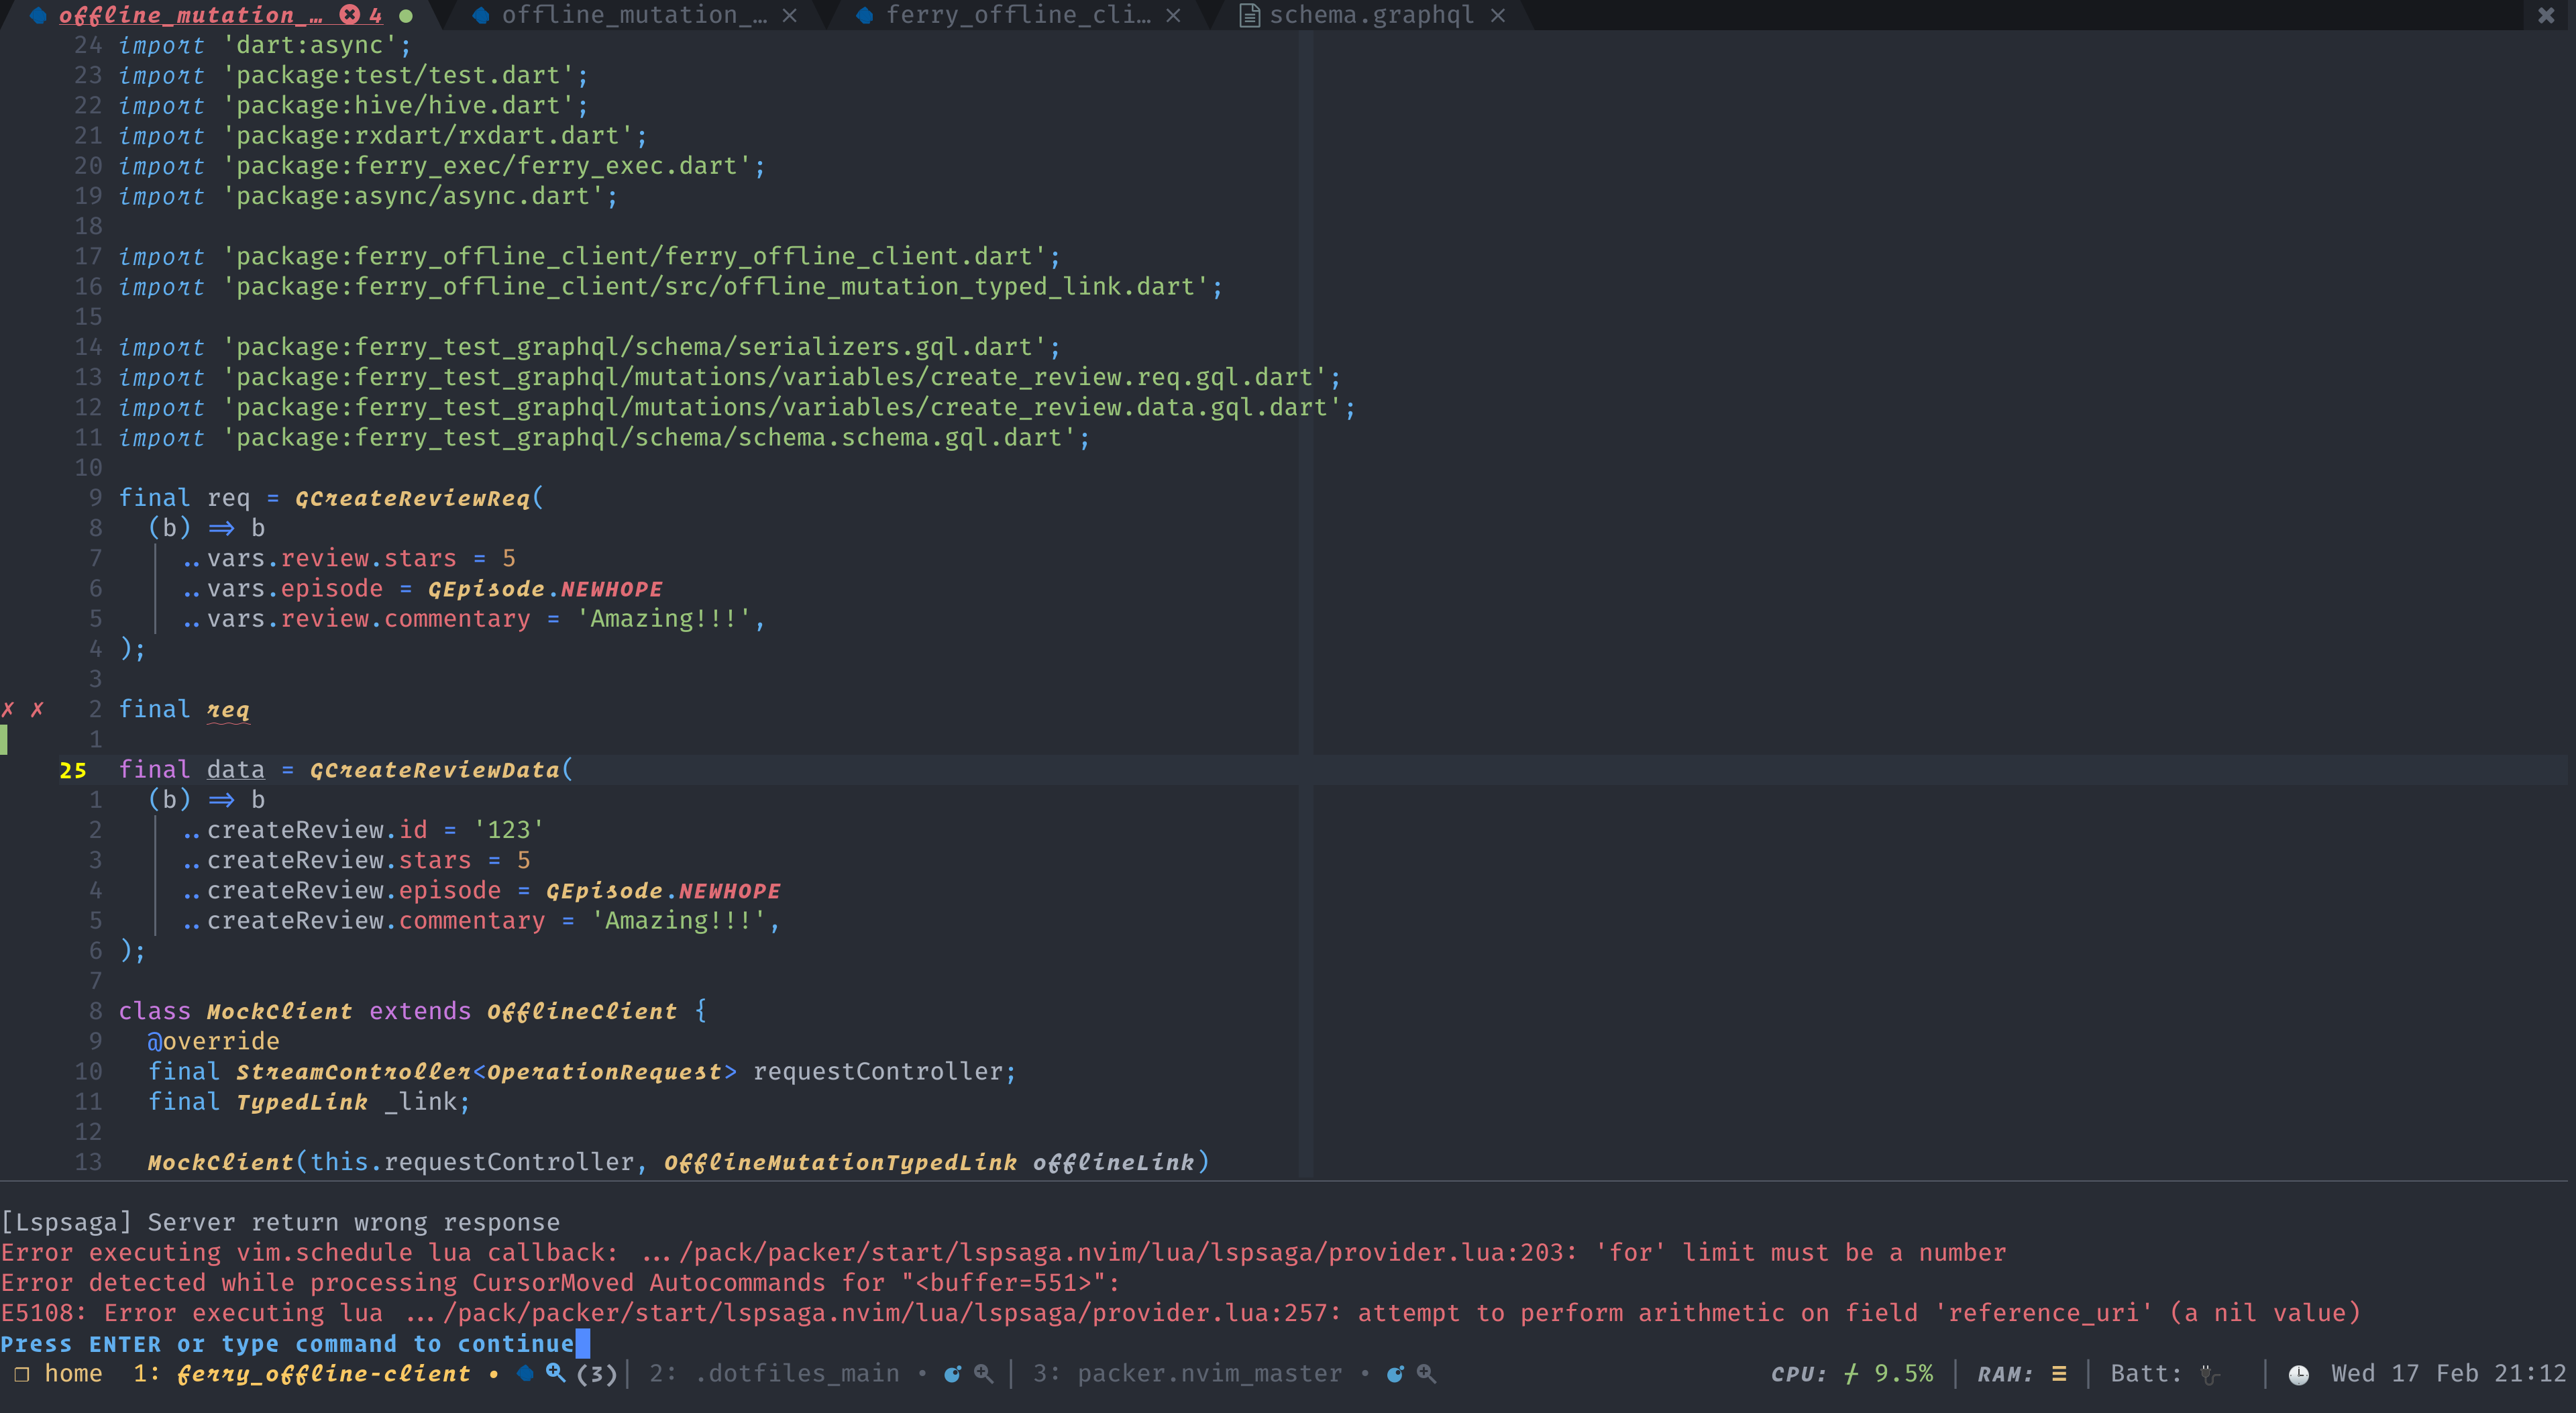Click the '.createReview.id = '123'' line
The width and height of the screenshot is (2576, 1413).
pos(363,830)
